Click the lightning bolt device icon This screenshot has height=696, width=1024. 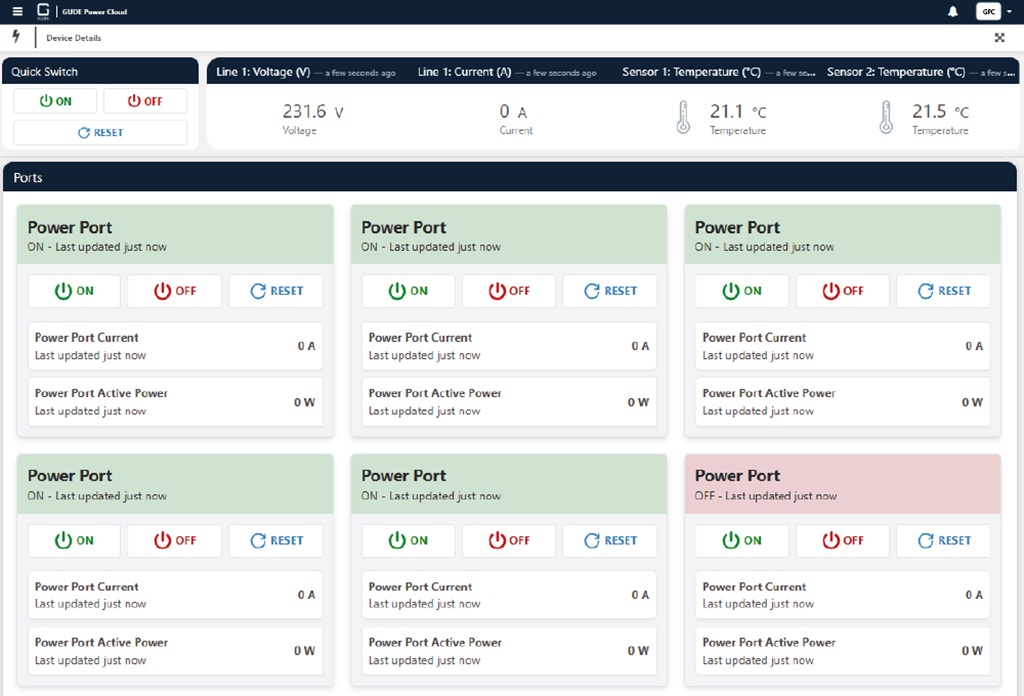click(16, 37)
